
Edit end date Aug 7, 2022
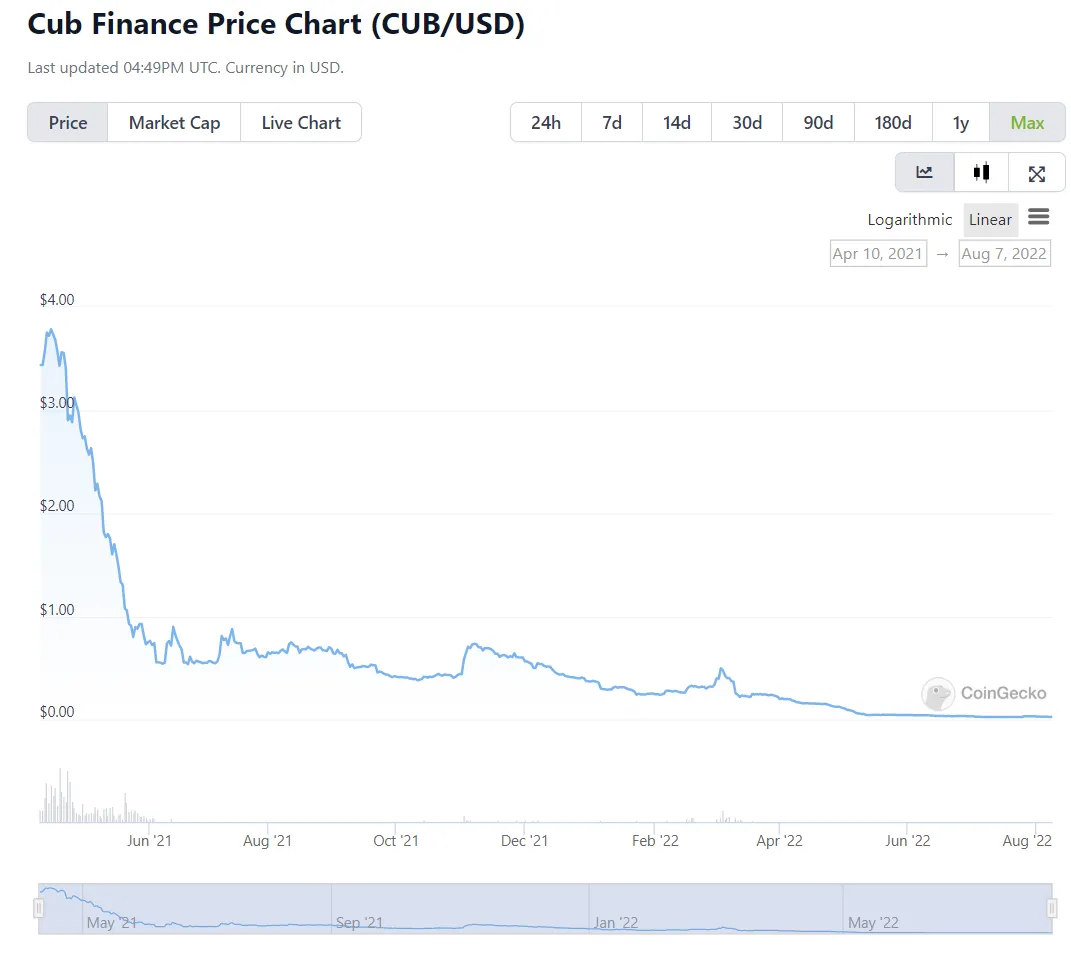click(x=1004, y=253)
